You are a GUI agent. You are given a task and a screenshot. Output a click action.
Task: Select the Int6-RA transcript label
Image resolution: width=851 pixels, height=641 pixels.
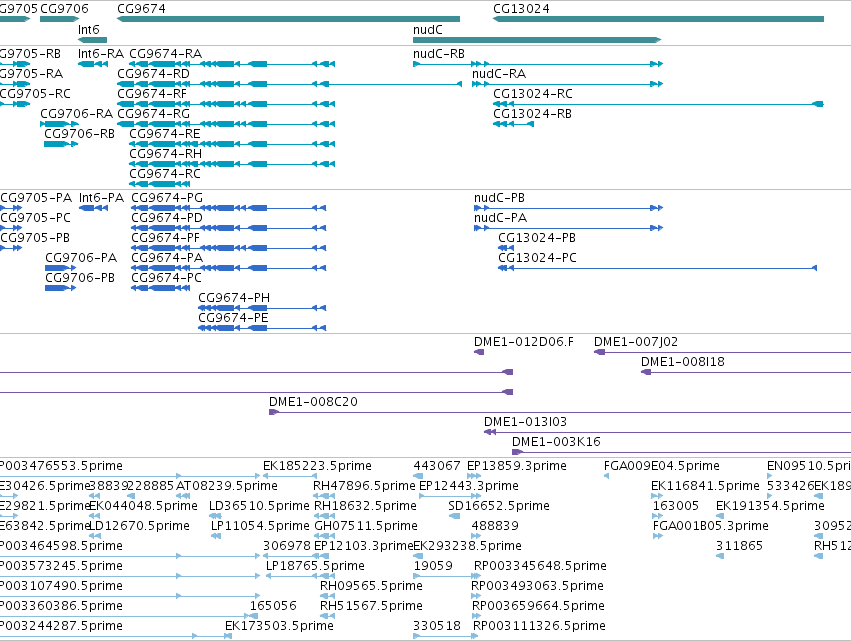(101, 54)
